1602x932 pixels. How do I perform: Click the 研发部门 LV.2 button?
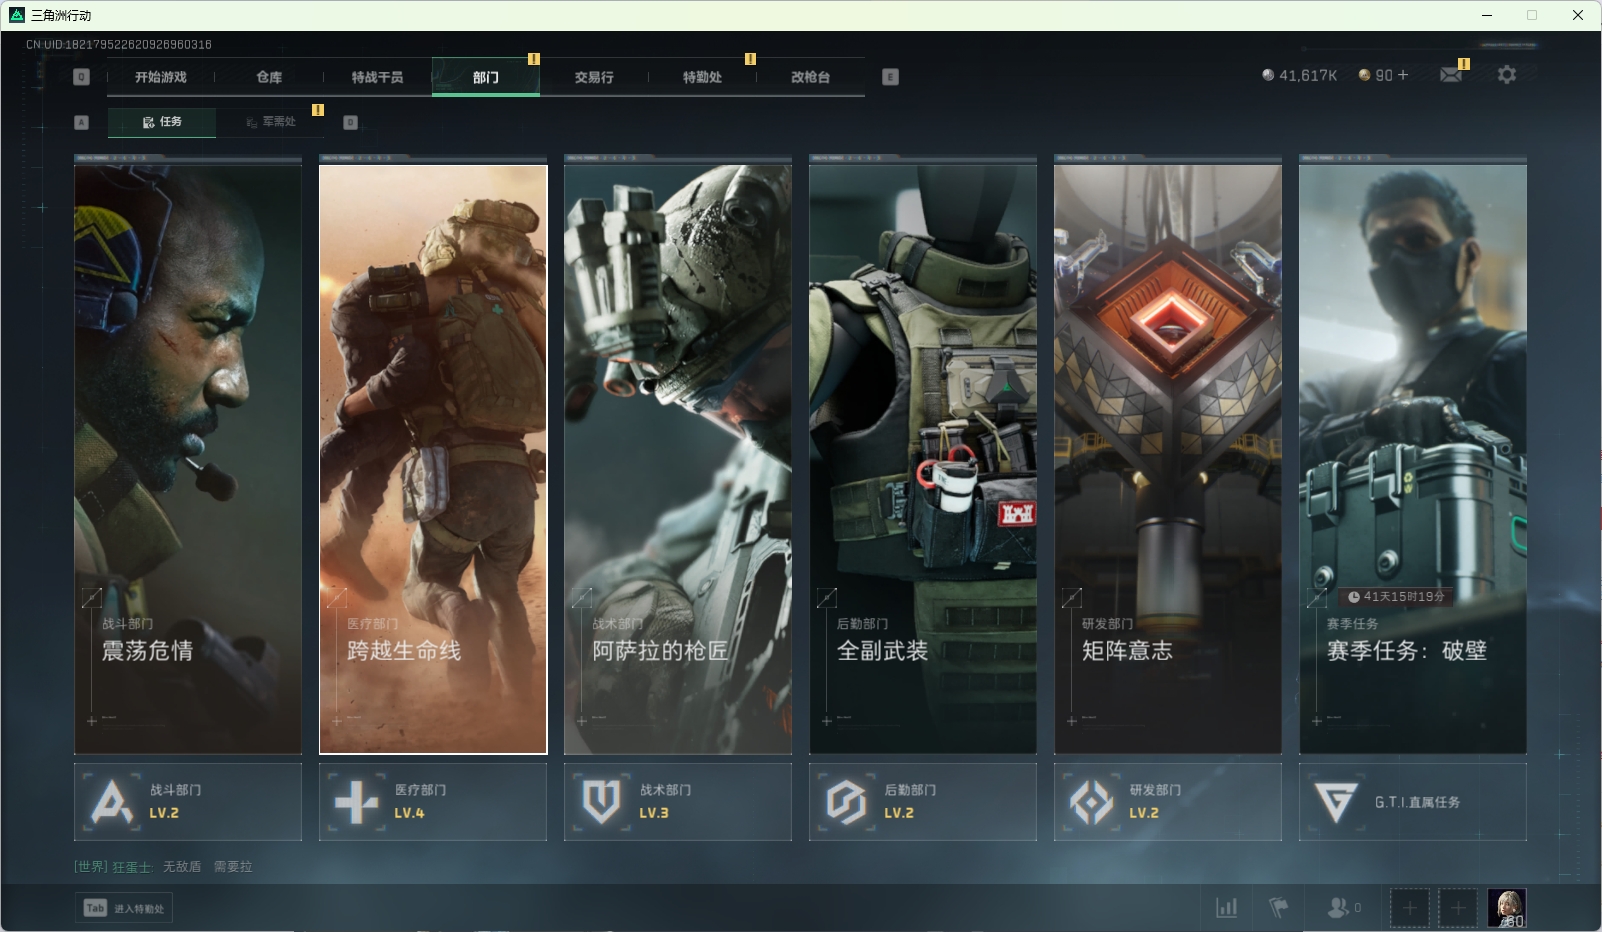[1168, 802]
